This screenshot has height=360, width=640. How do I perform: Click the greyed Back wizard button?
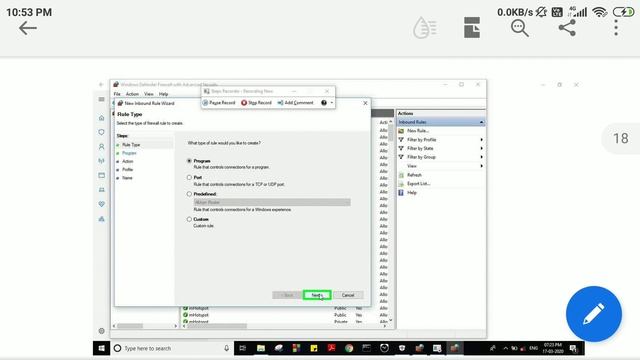pos(287,295)
